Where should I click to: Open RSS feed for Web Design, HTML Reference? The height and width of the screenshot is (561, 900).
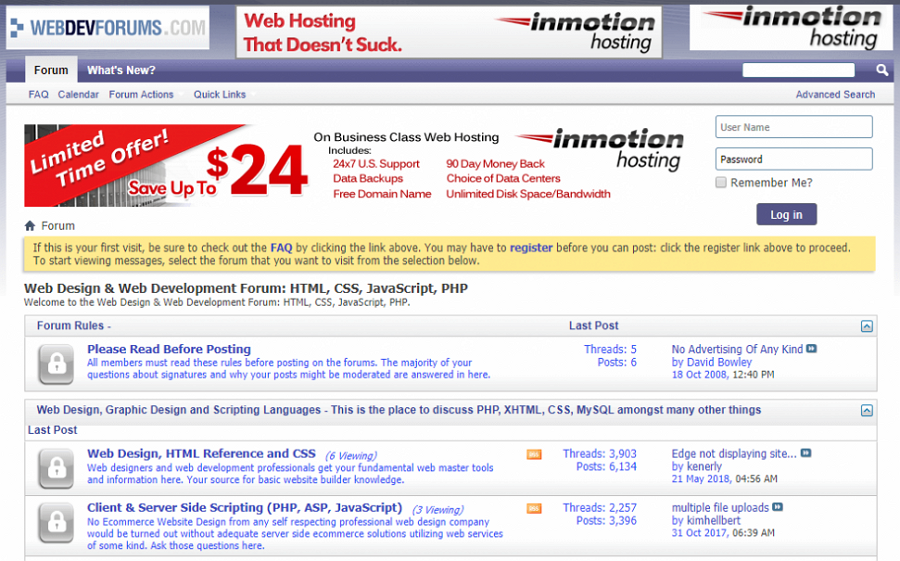tap(534, 455)
